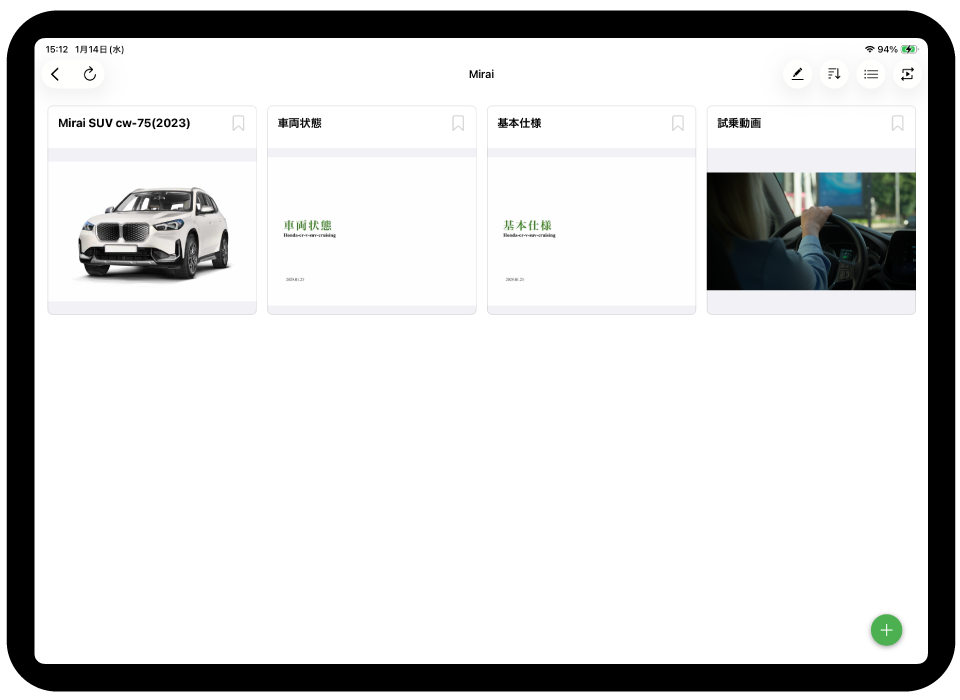
Task: Tap the refresh icon
Action: pos(90,74)
